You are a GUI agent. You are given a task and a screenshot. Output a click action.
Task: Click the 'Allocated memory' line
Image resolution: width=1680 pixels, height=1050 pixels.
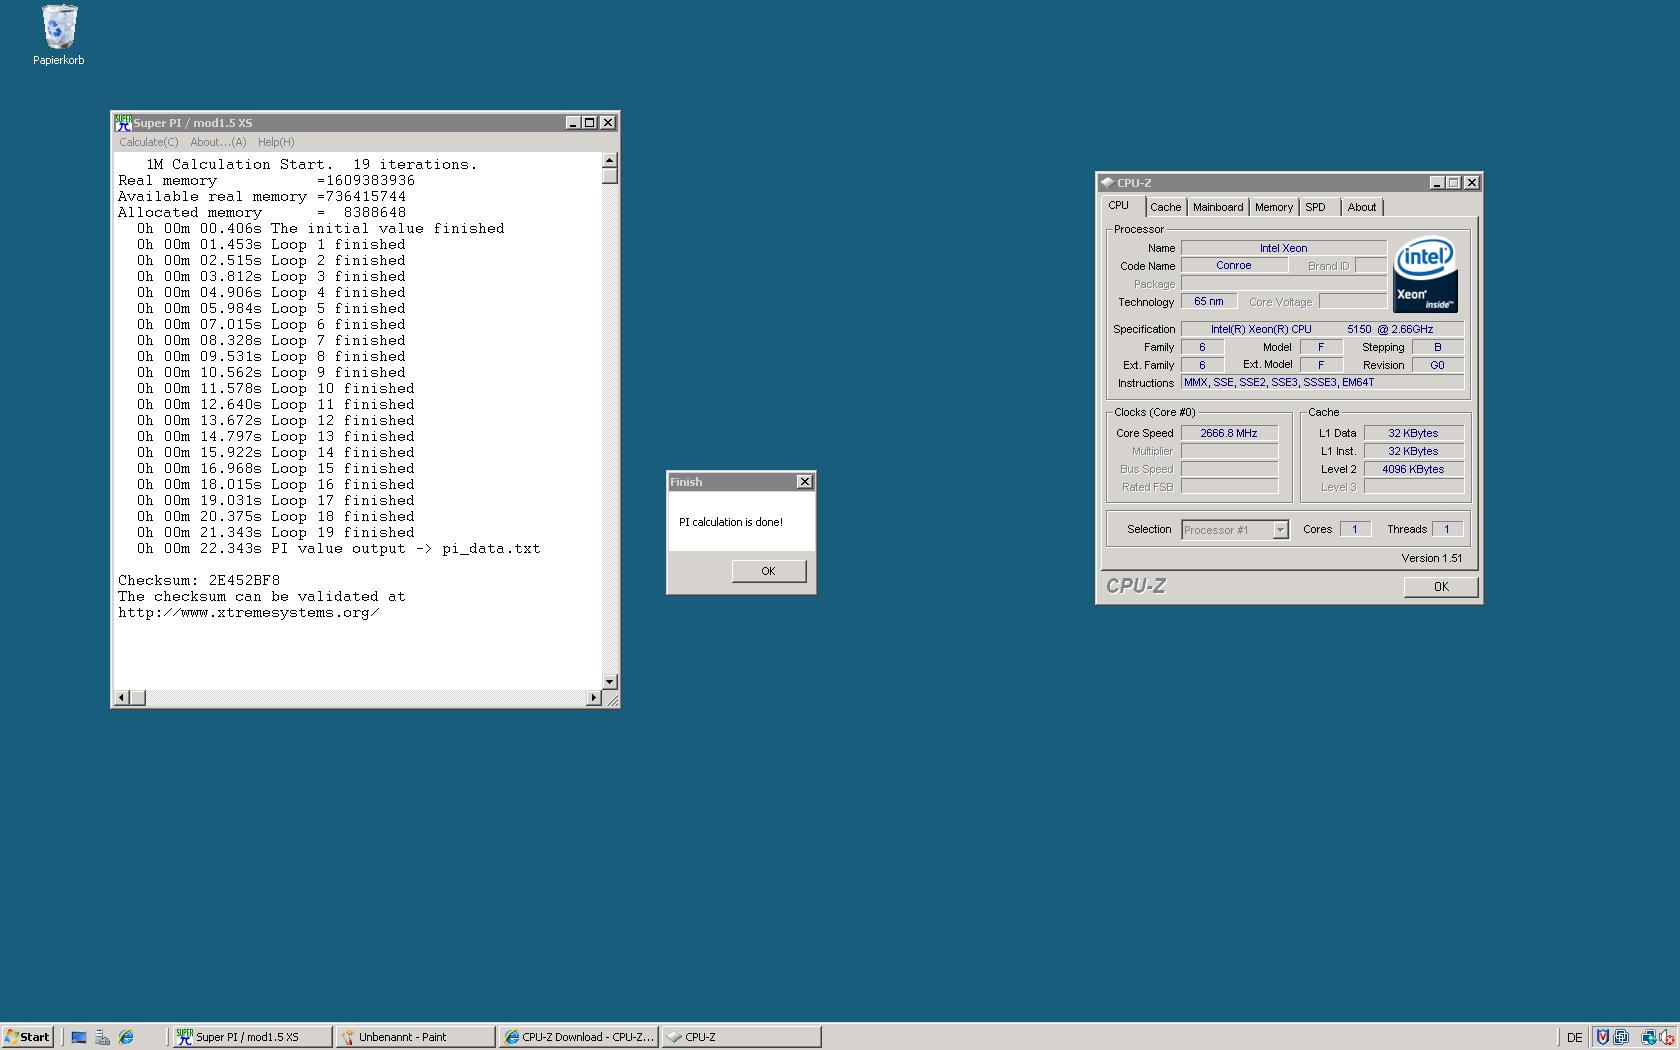262,212
